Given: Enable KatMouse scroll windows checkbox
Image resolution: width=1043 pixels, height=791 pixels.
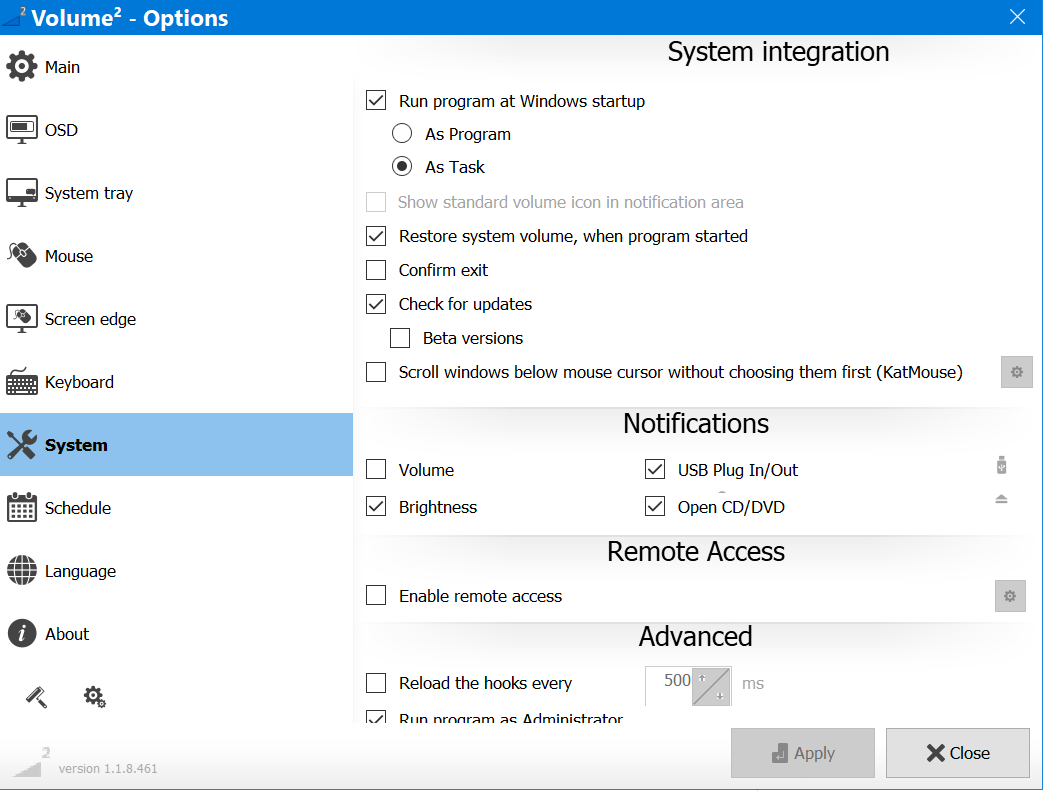Looking at the screenshot, I should tap(376, 372).
